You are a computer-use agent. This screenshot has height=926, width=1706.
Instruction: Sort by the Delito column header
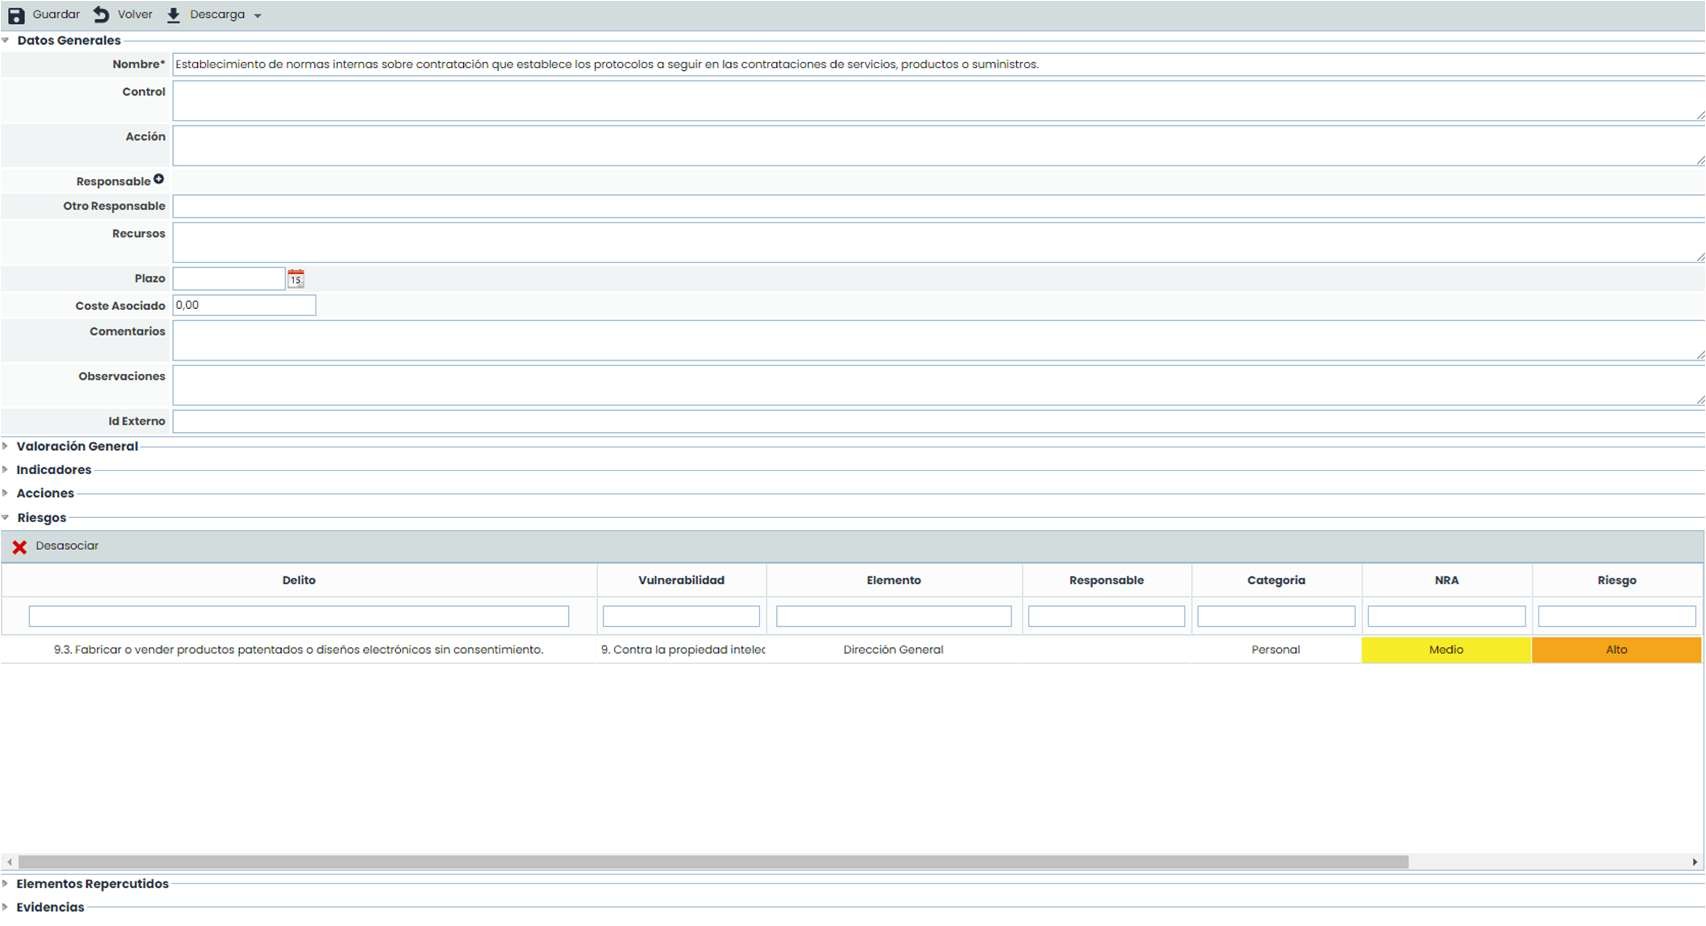298,580
